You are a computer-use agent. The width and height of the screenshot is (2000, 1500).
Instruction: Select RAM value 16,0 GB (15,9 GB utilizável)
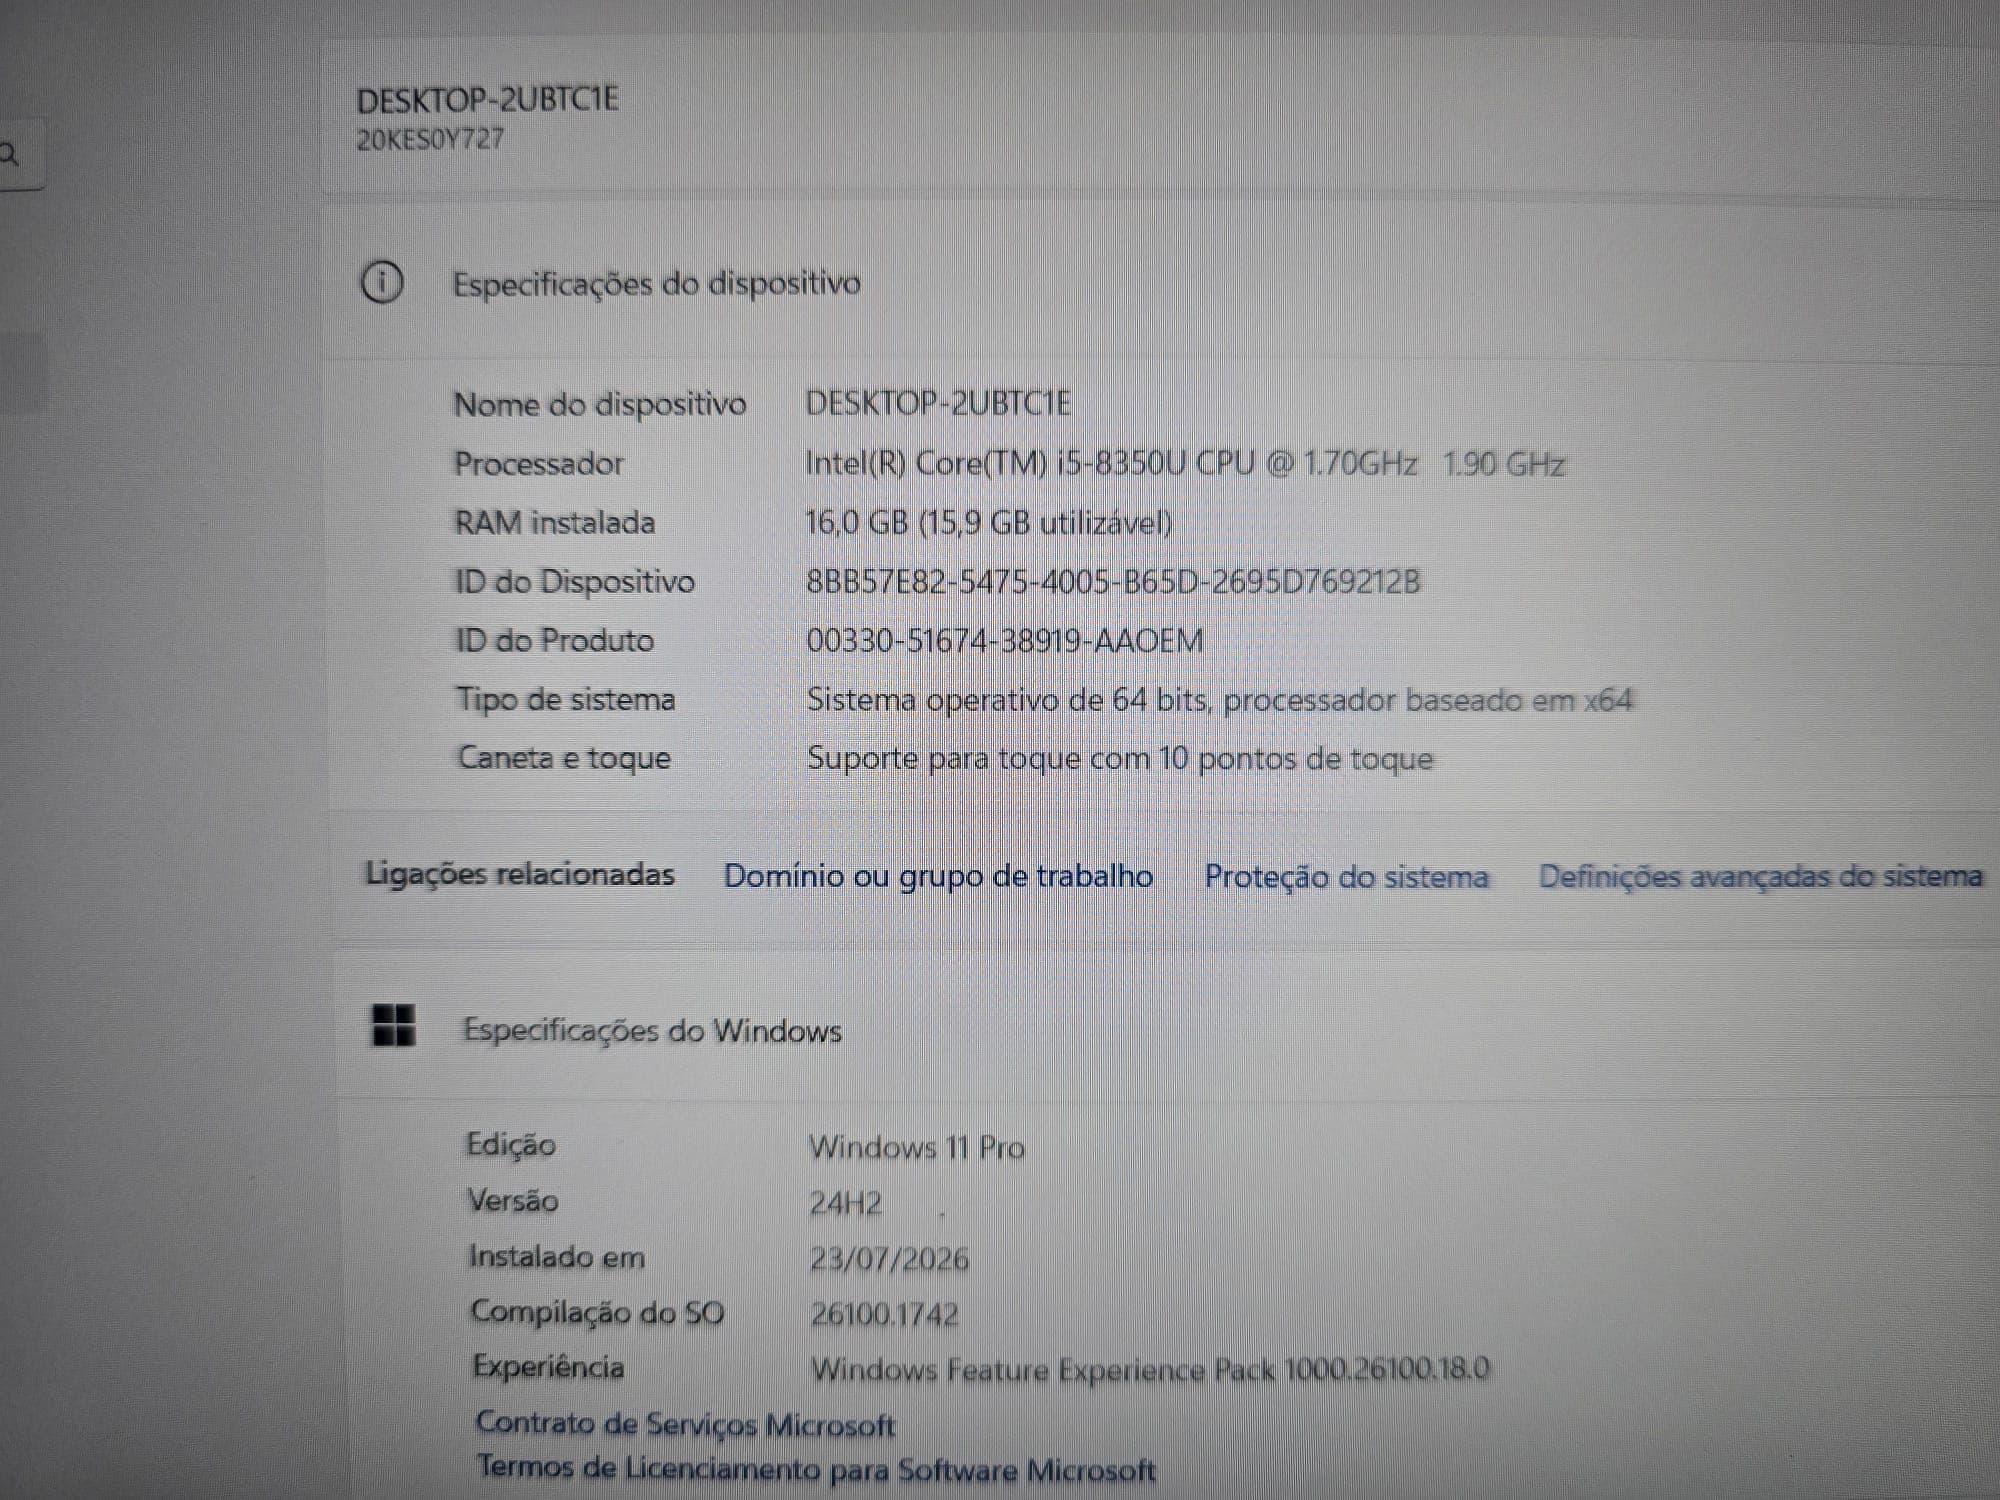point(989,522)
